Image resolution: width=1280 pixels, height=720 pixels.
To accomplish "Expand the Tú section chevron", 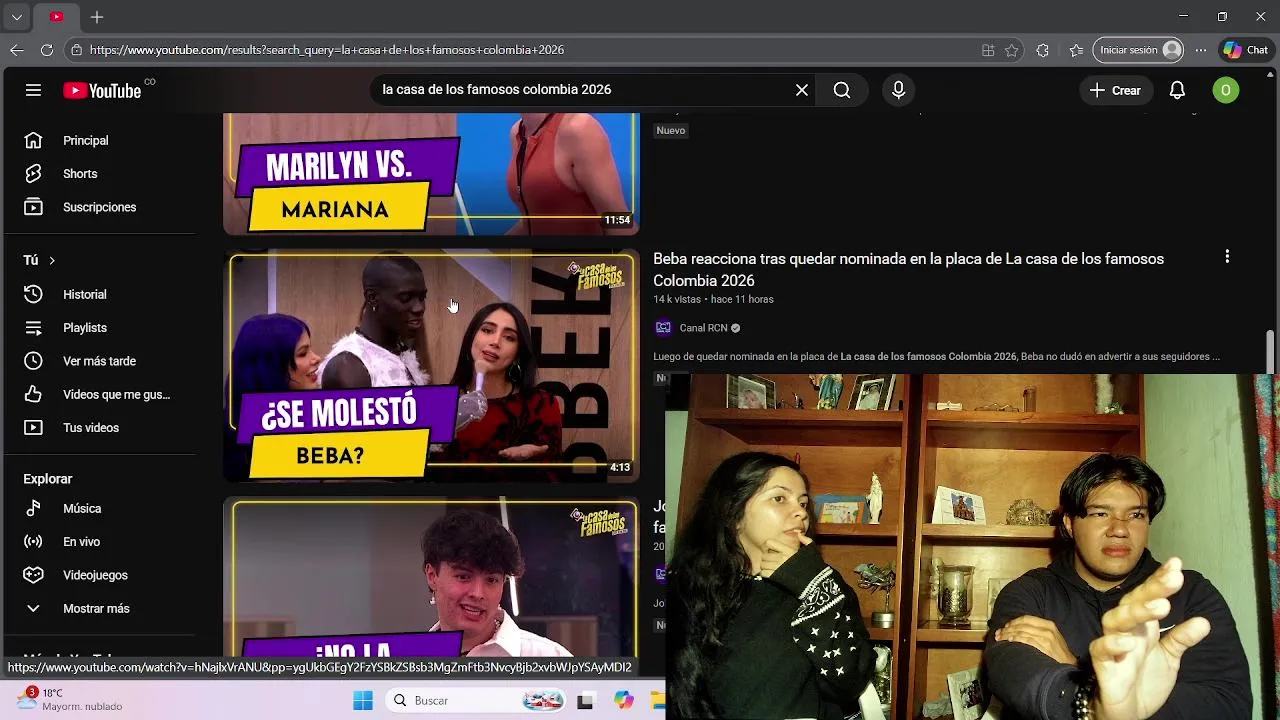I will pos(52,260).
